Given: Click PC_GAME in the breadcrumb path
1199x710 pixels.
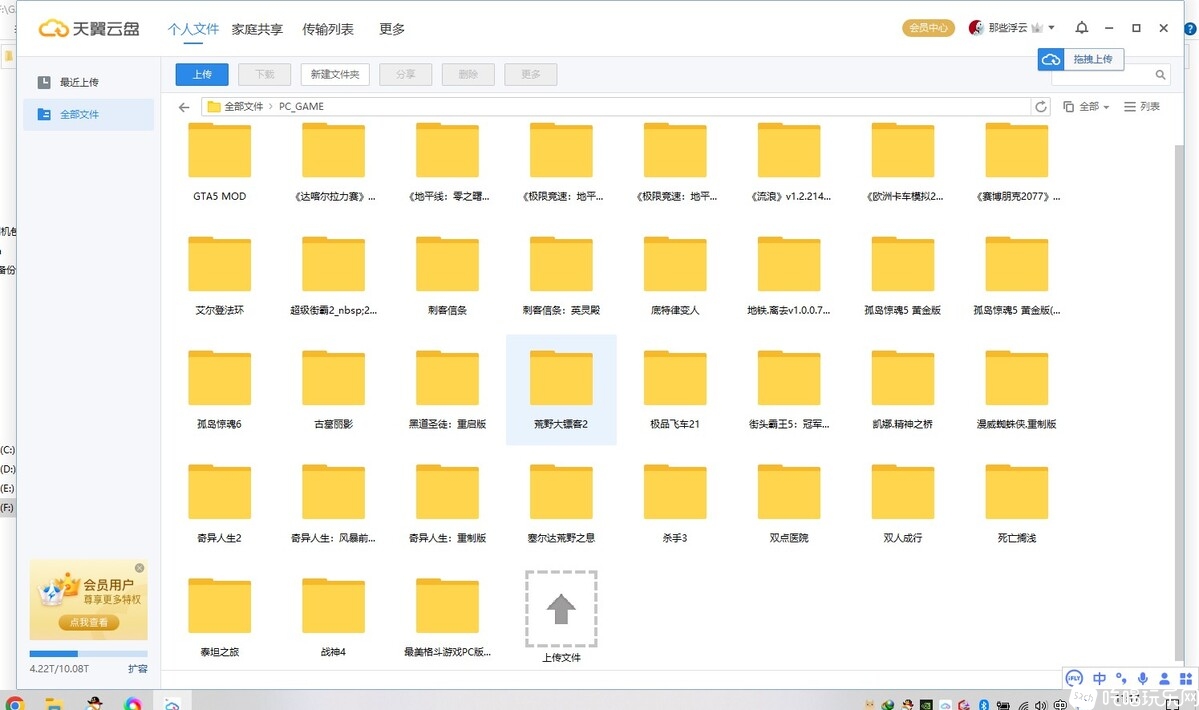Looking at the screenshot, I should pos(301,107).
